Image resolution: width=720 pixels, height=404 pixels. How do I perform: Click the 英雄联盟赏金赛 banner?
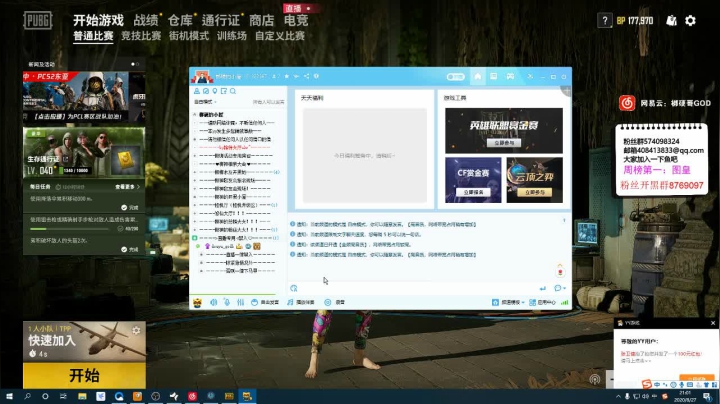[x=504, y=130]
